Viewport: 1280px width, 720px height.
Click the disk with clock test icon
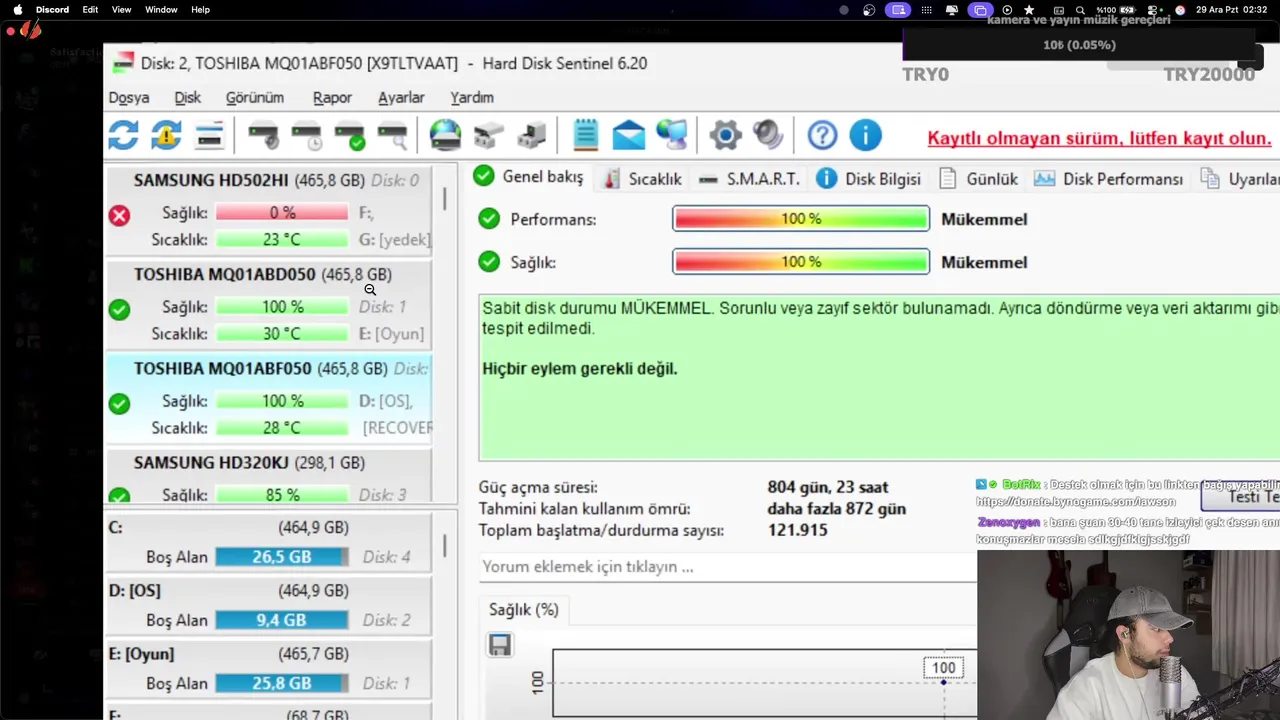[307, 135]
